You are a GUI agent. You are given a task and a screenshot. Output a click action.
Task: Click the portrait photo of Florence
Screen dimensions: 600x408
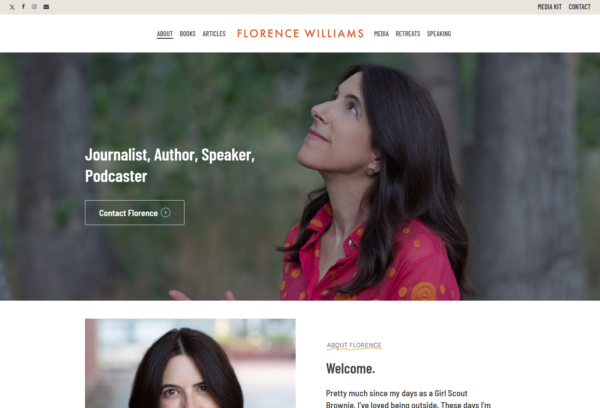pos(190,363)
